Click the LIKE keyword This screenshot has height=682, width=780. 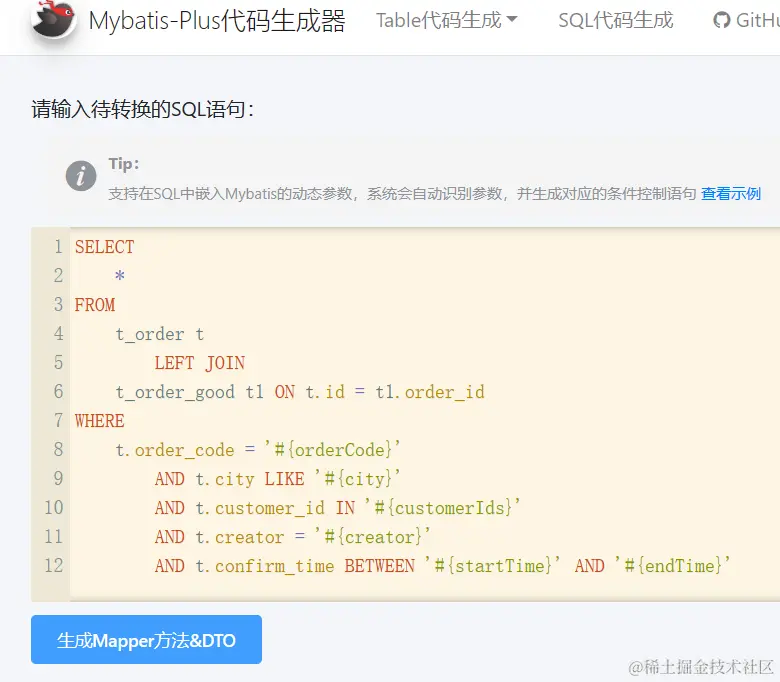point(284,479)
